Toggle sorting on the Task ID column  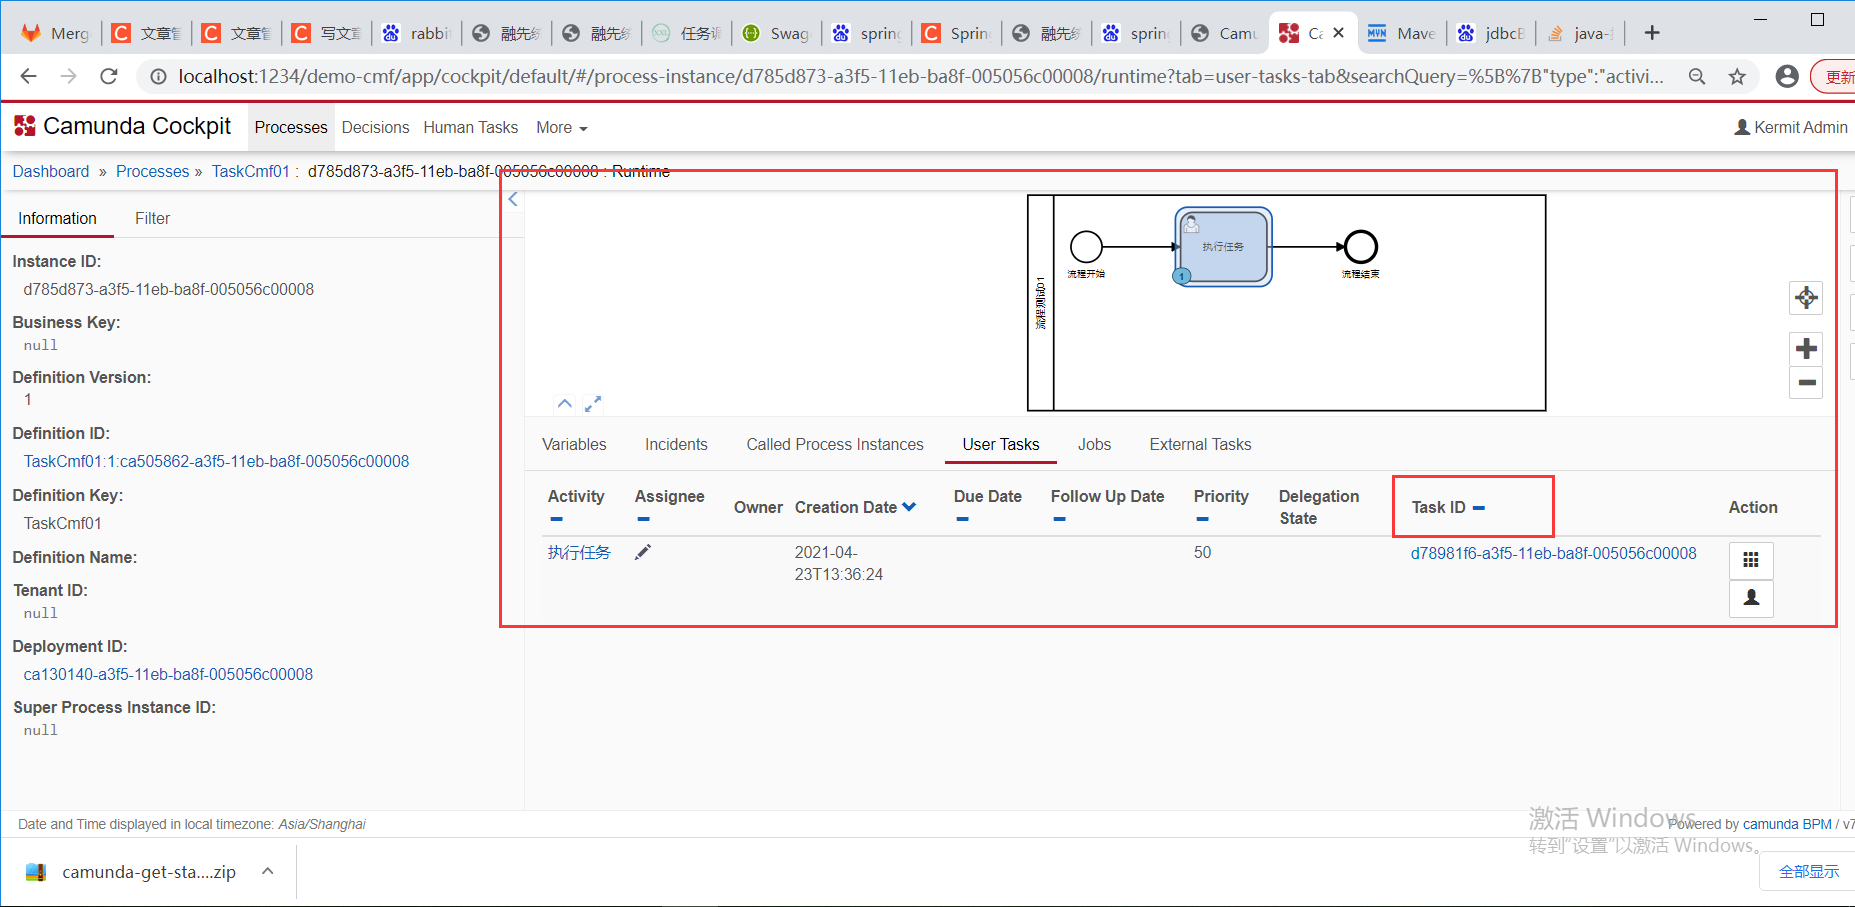(x=1479, y=508)
